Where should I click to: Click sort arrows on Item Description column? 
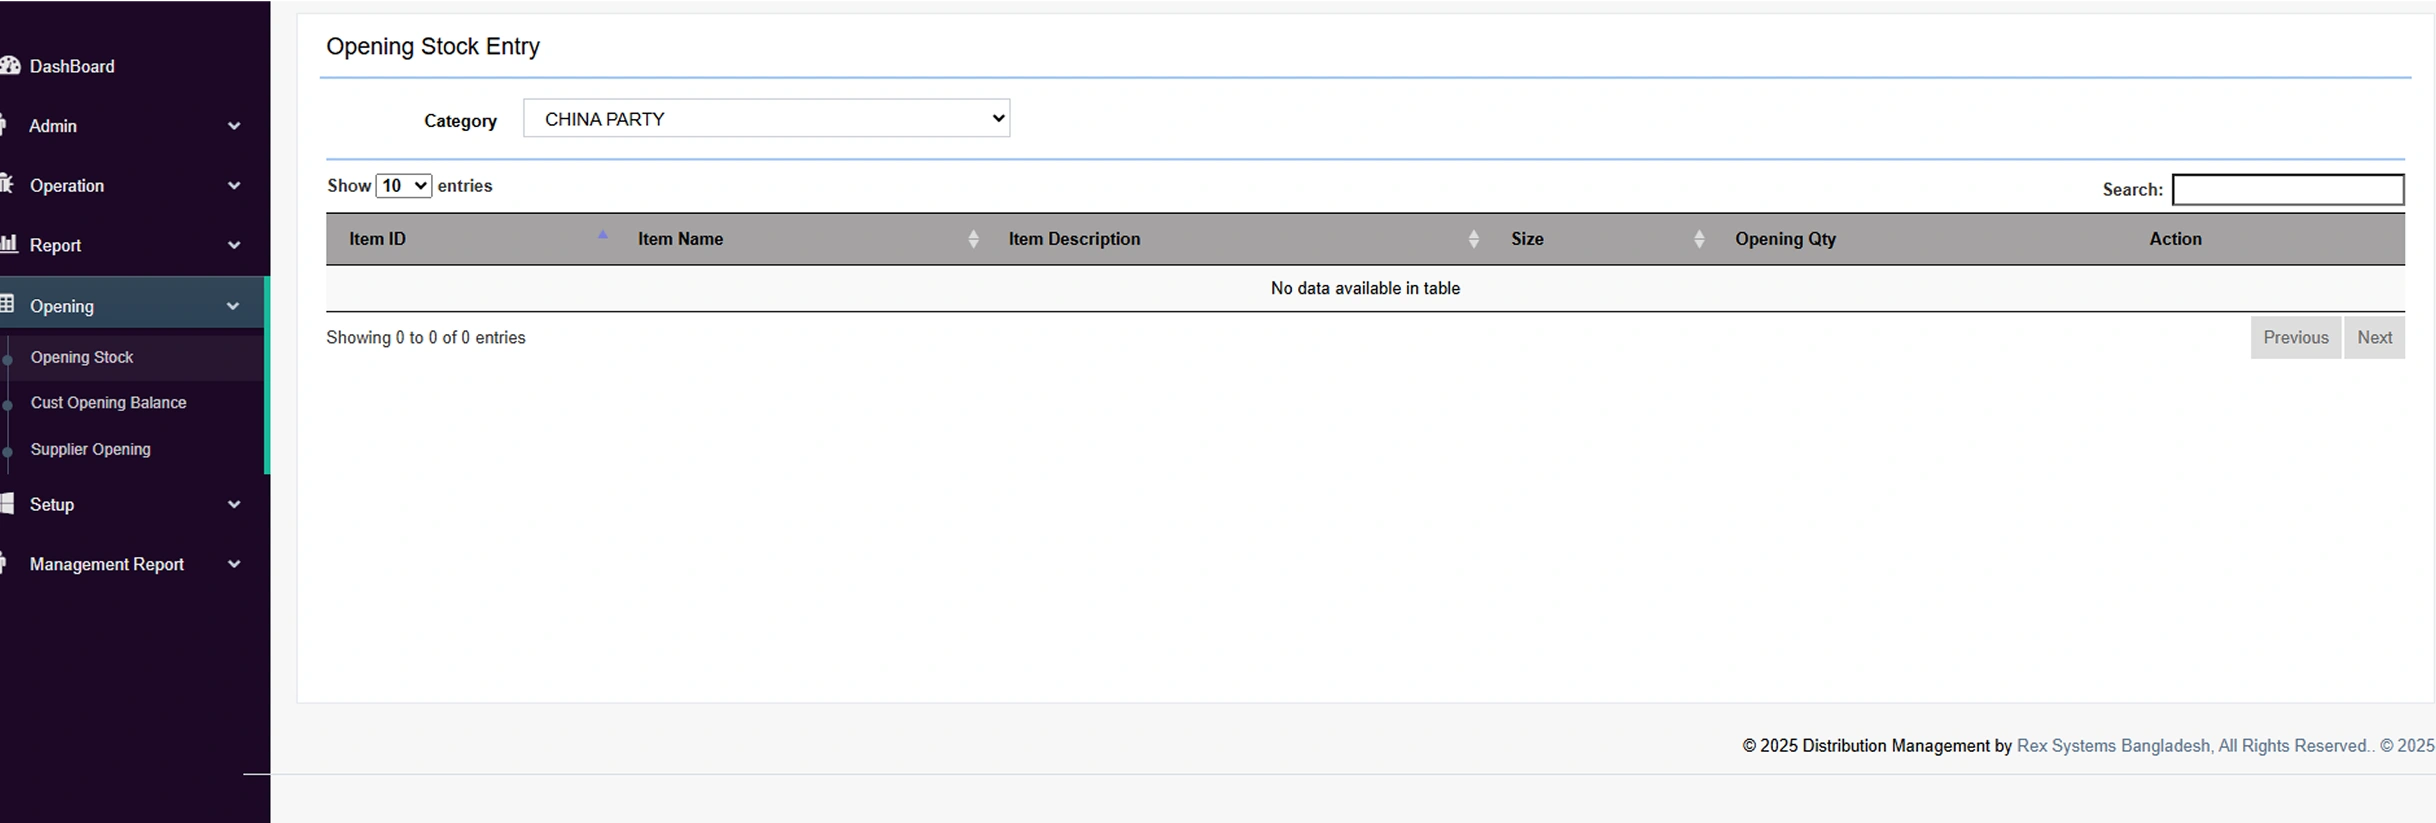click(x=1473, y=239)
